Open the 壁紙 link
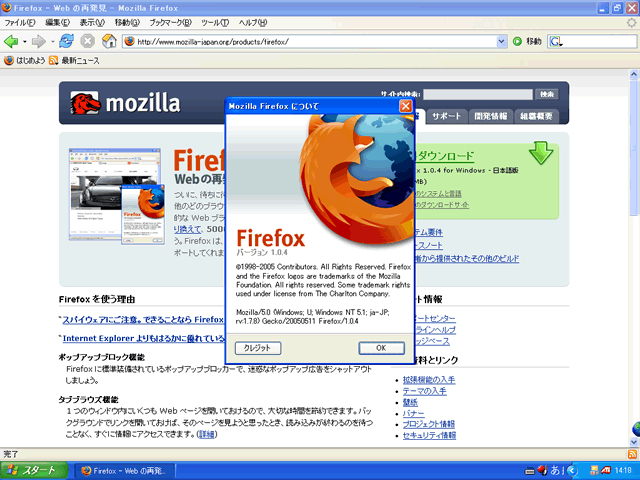640x480 pixels. pyautogui.click(x=410, y=402)
